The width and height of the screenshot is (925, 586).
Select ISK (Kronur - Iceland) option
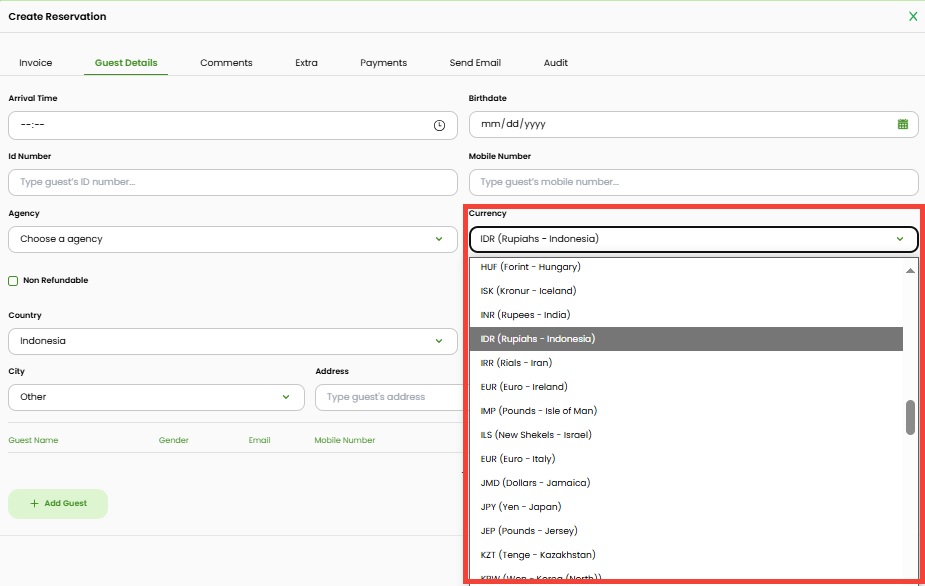[686, 291]
